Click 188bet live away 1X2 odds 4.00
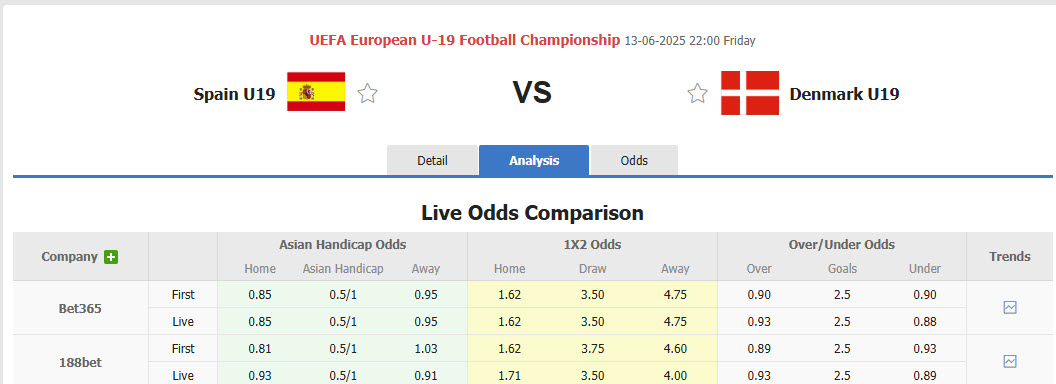1056x384 pixels. pyautogui.click(x=675, y=375)
